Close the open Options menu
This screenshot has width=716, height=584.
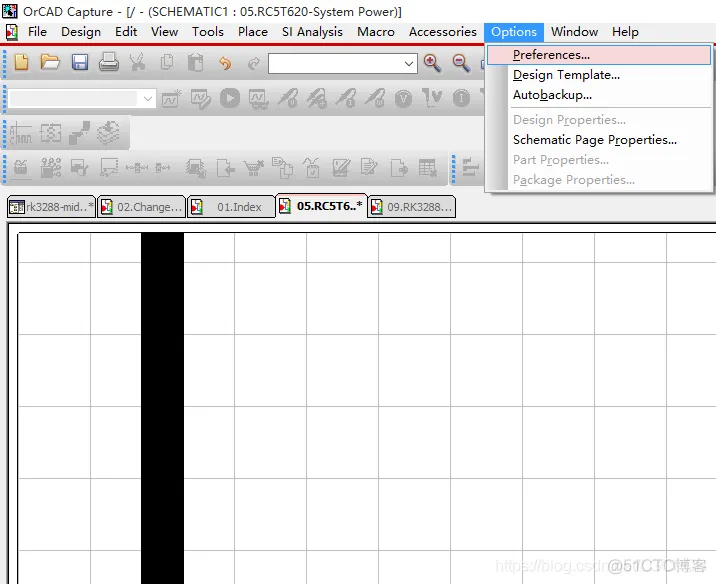click(514, 32)
